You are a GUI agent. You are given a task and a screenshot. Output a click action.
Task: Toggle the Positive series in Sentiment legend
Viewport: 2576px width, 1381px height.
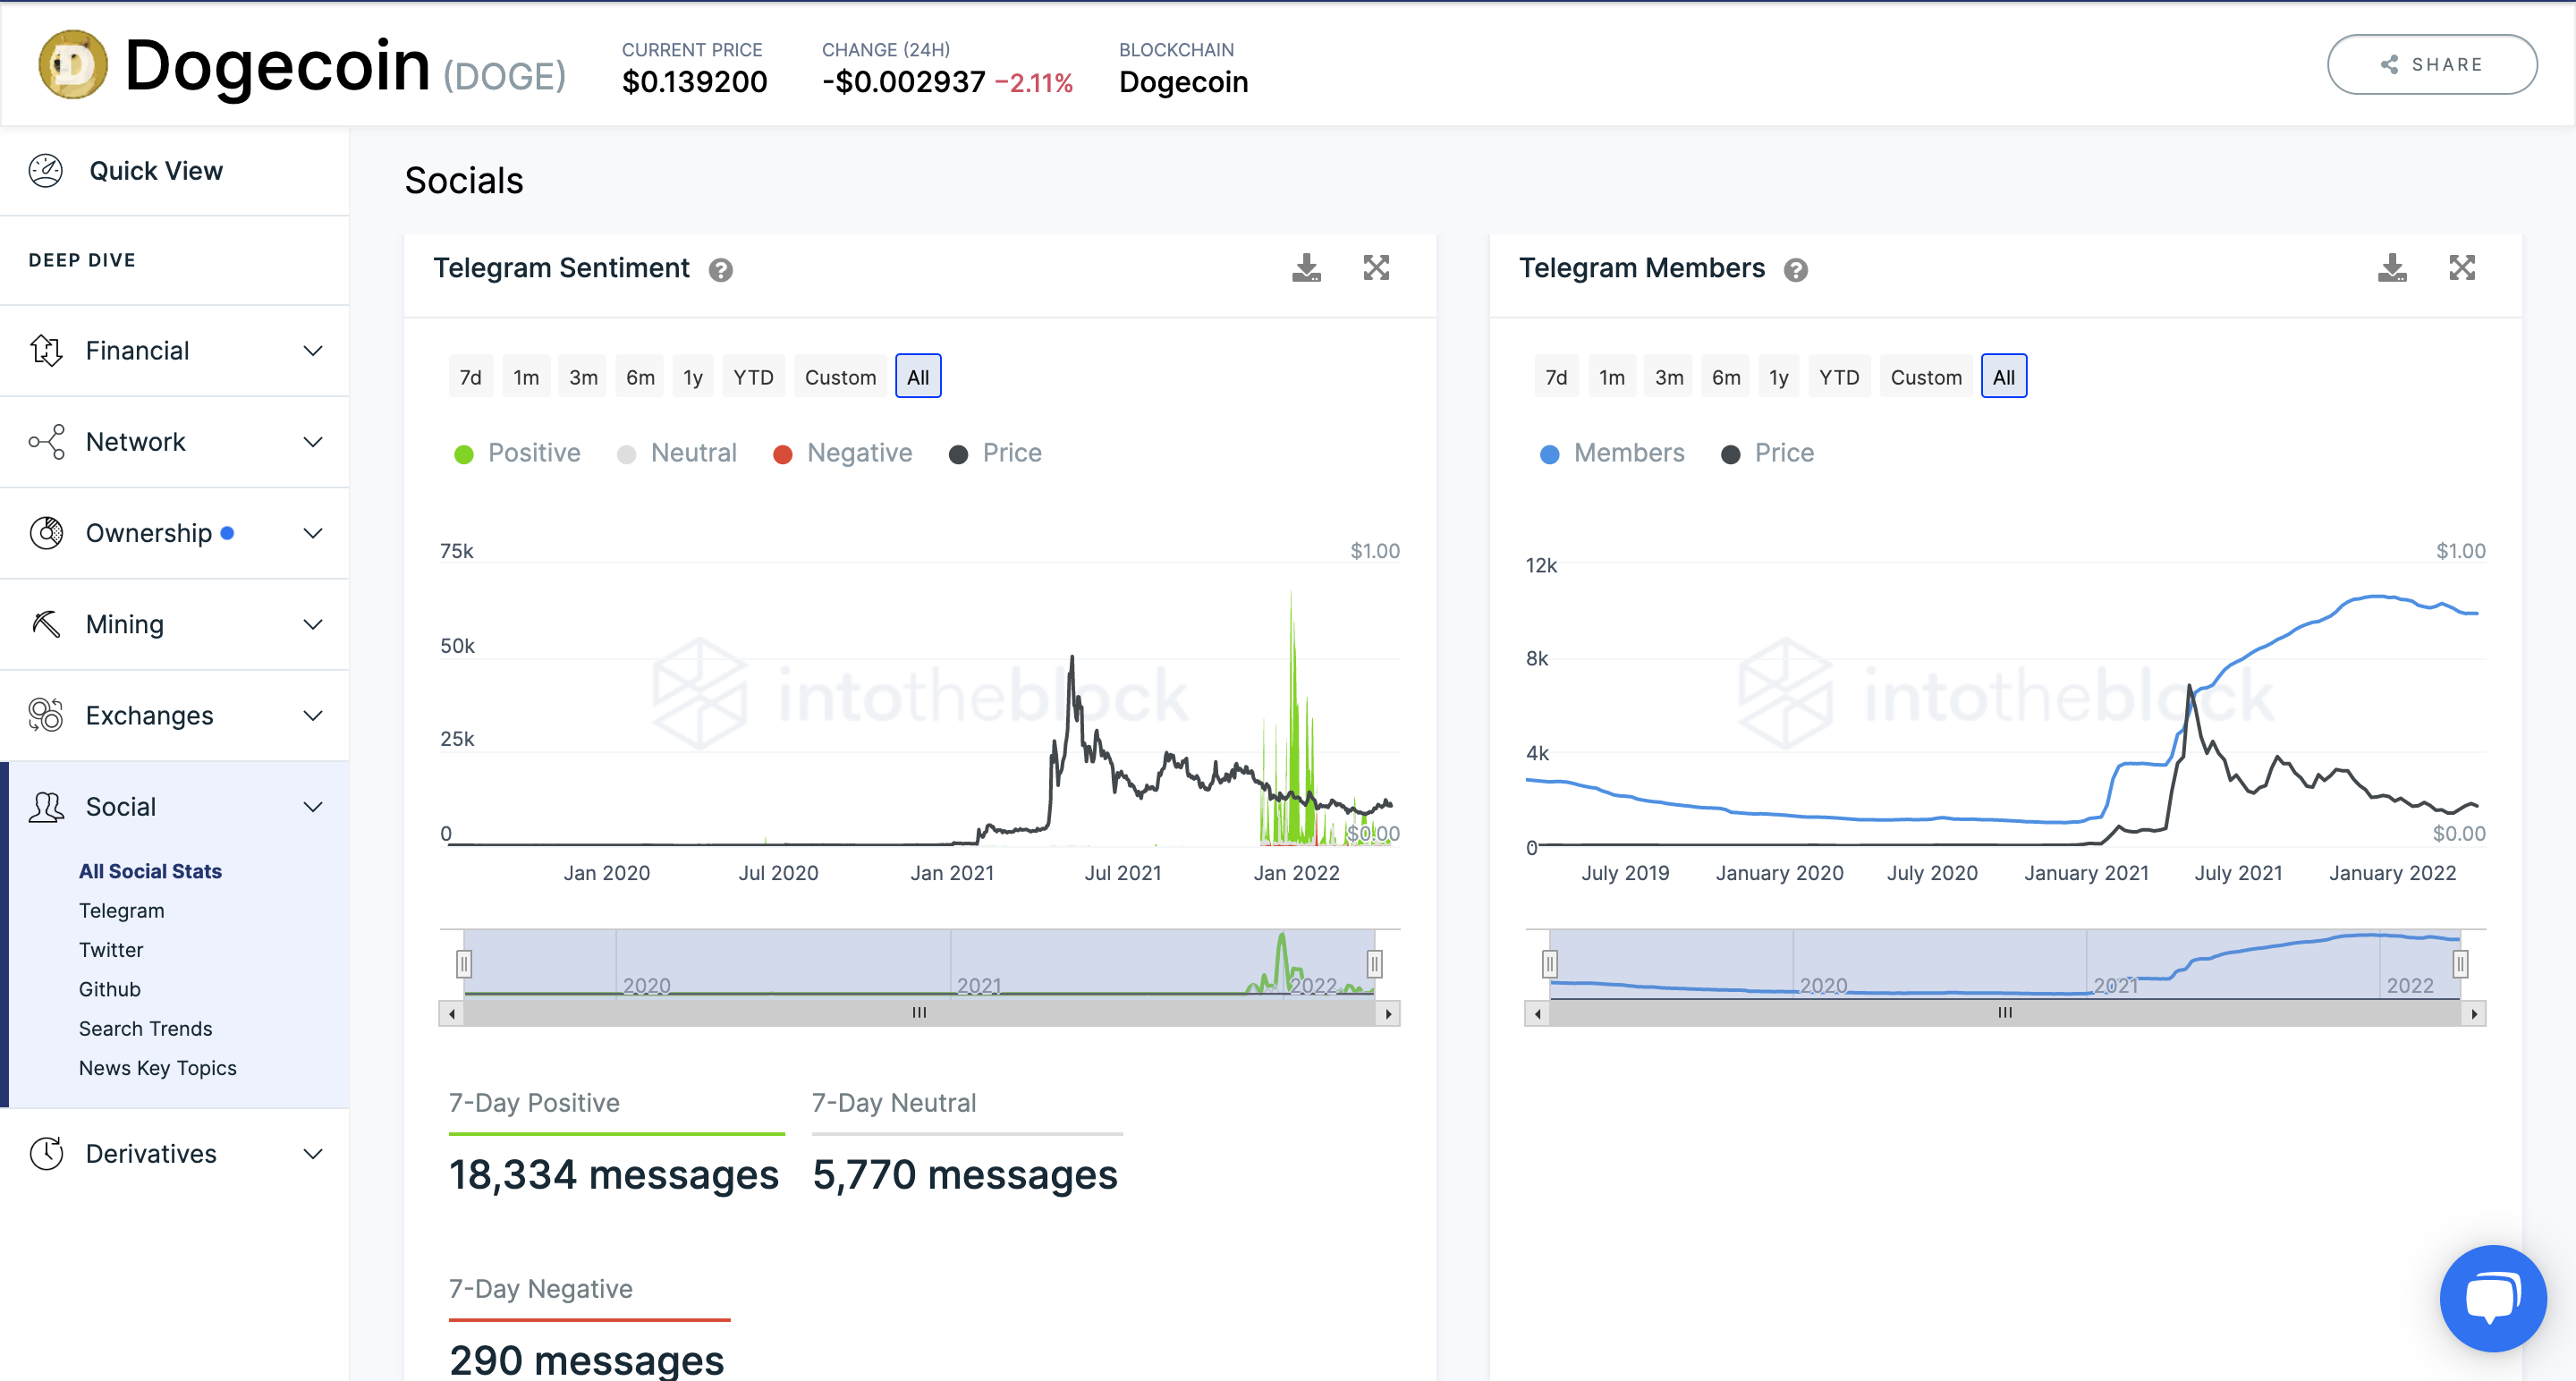(517, 453)
